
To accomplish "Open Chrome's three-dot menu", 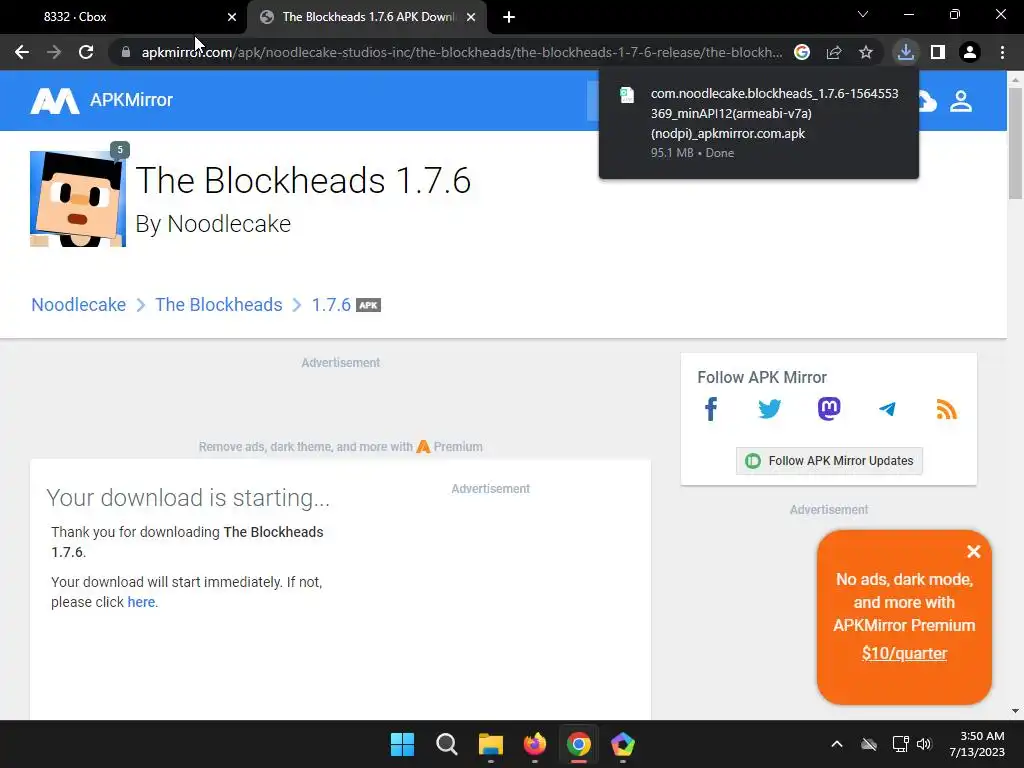I will click(1002, 52).
